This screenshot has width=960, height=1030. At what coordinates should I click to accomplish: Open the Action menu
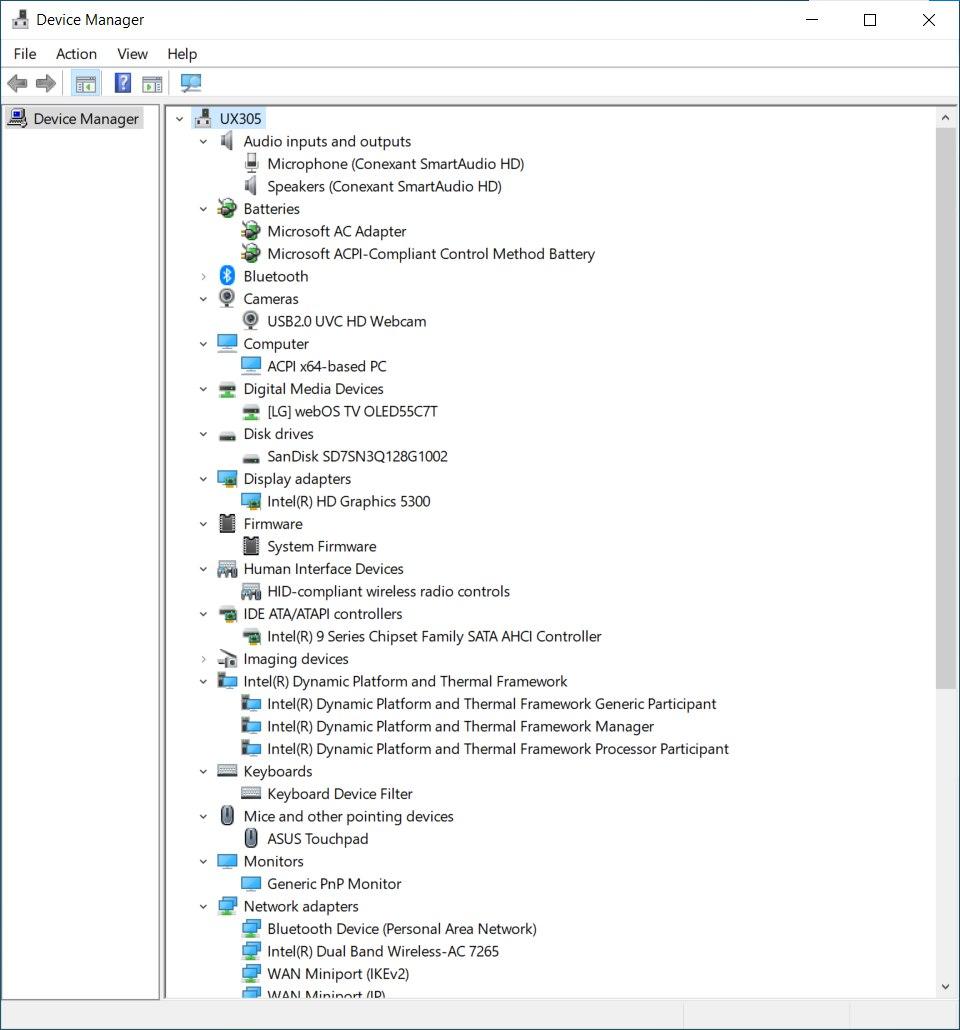coord(76,54)
